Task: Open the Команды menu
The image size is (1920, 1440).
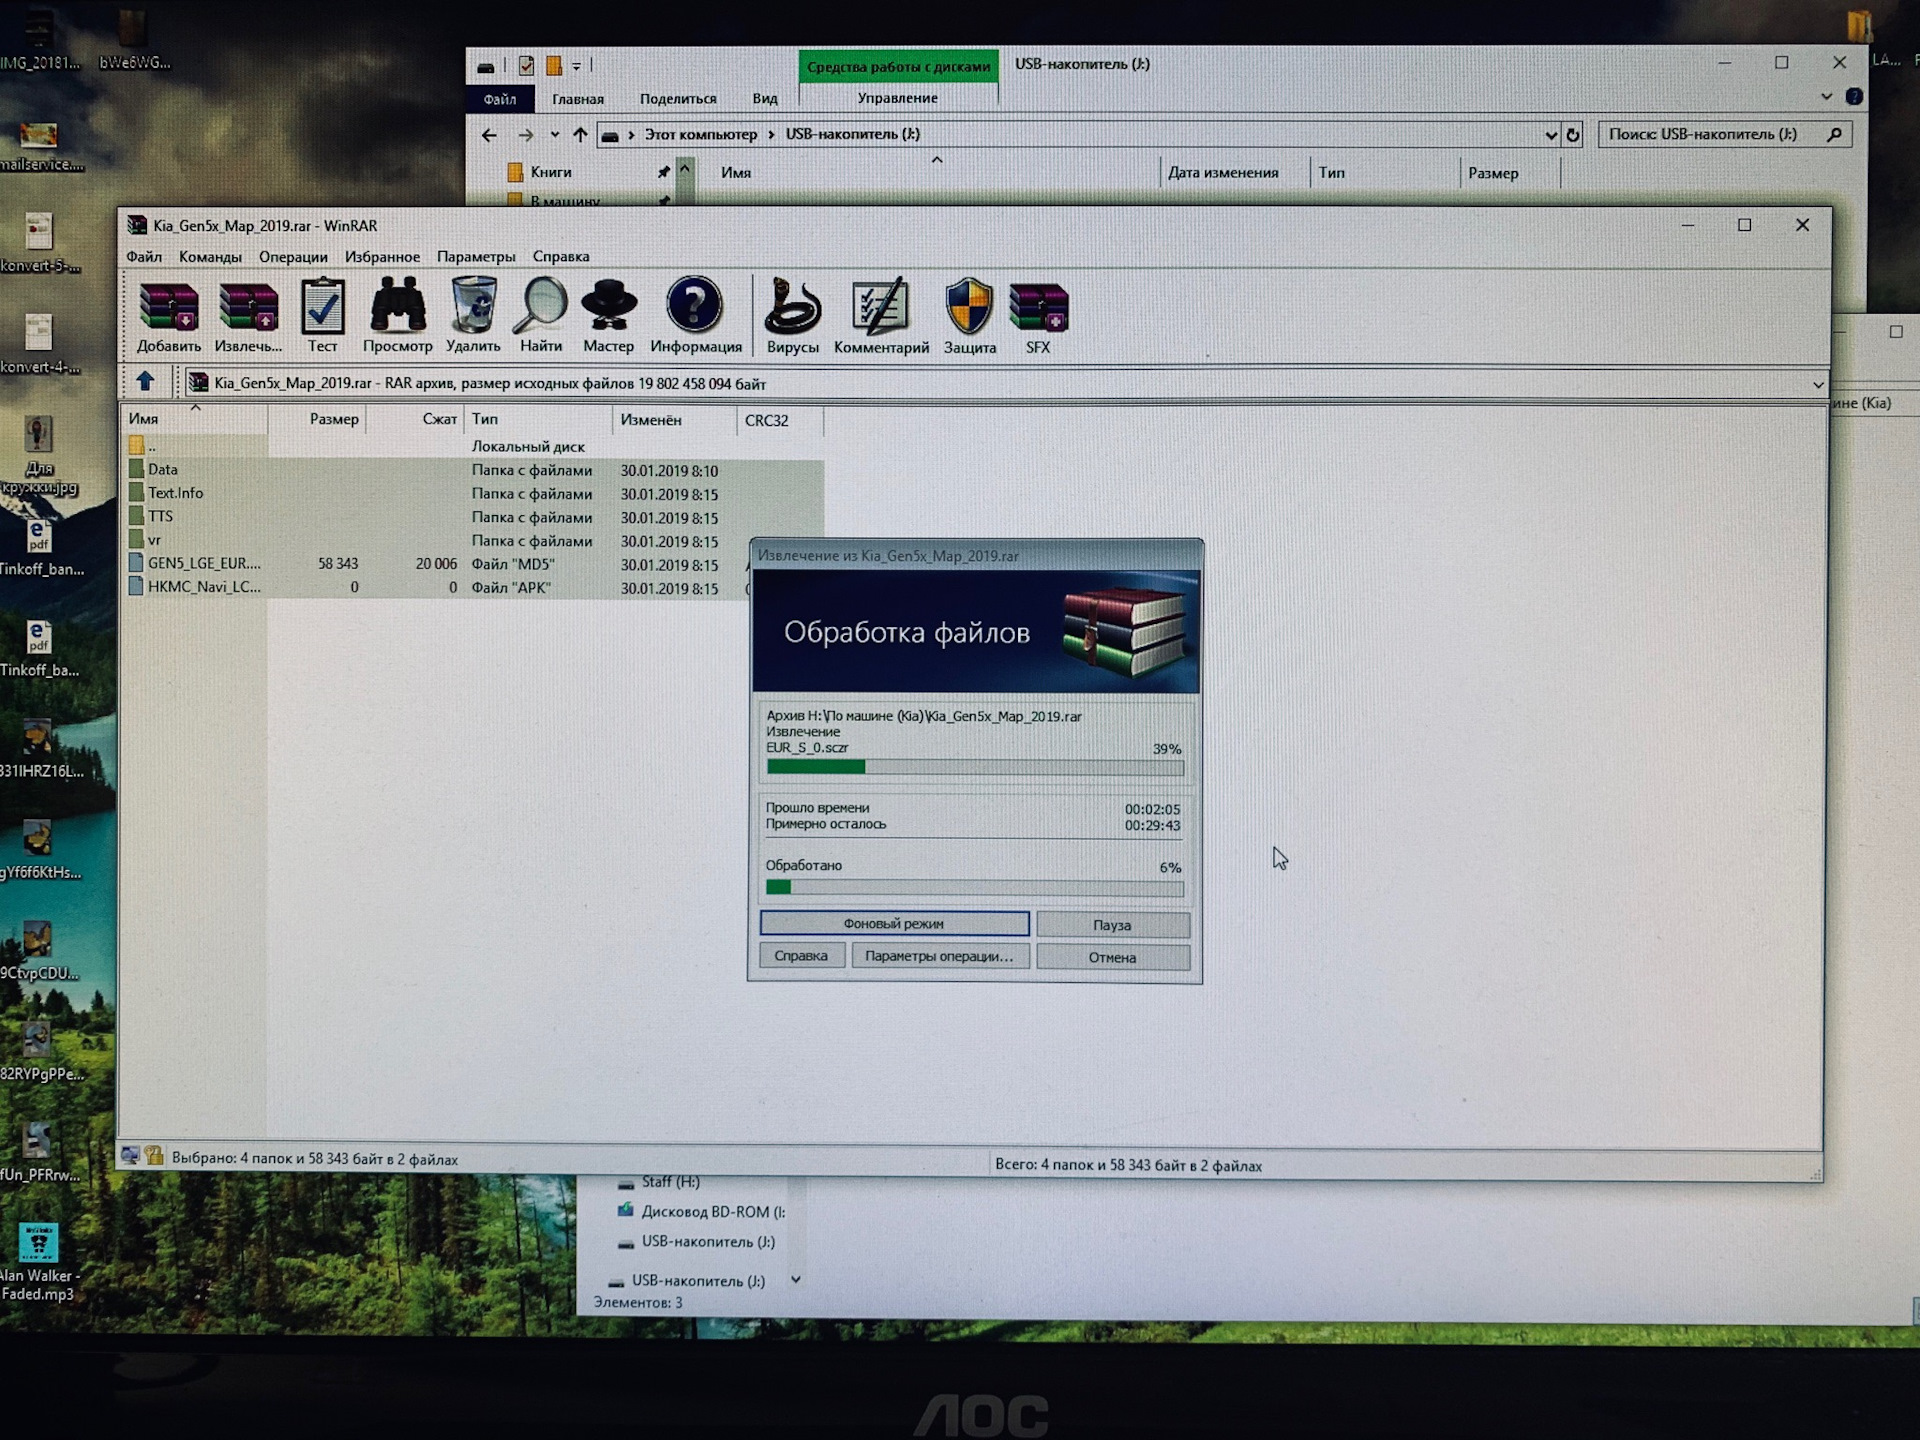Action: coord(210,256)
